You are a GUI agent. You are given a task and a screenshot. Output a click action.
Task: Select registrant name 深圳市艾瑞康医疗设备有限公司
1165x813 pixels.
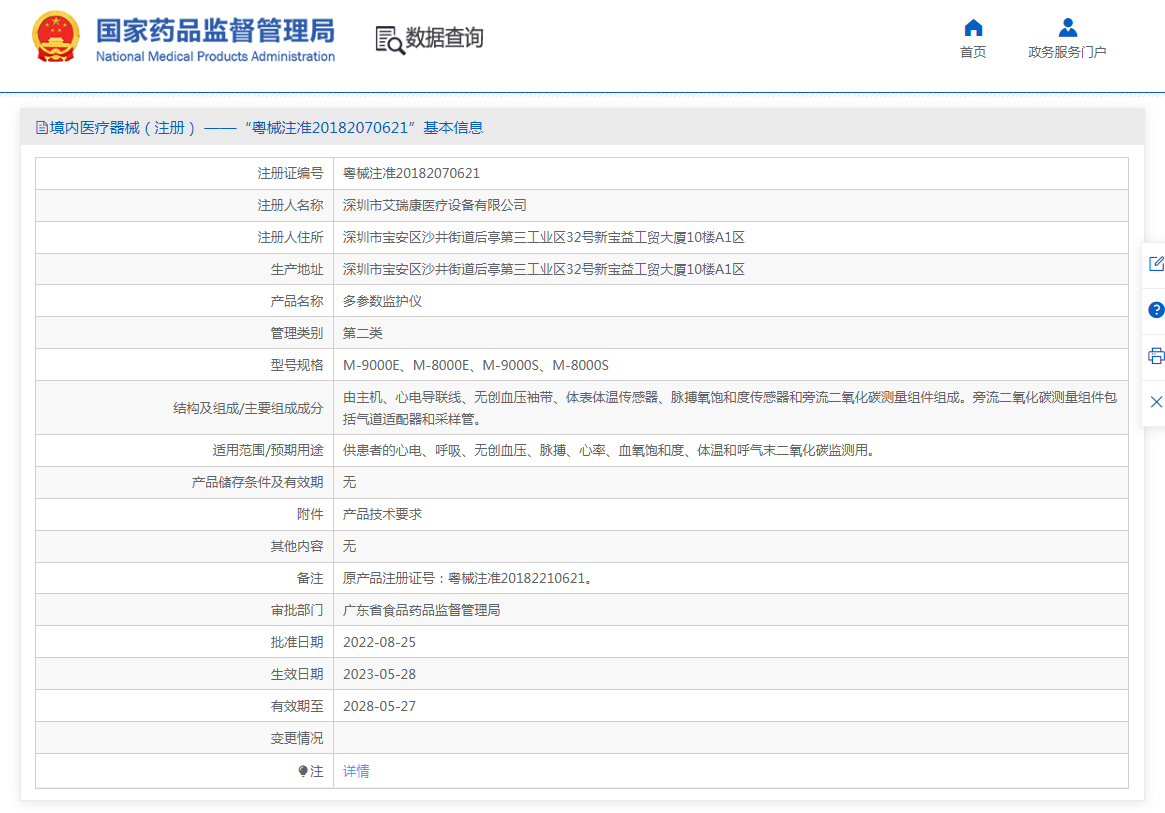pos(435,205)
